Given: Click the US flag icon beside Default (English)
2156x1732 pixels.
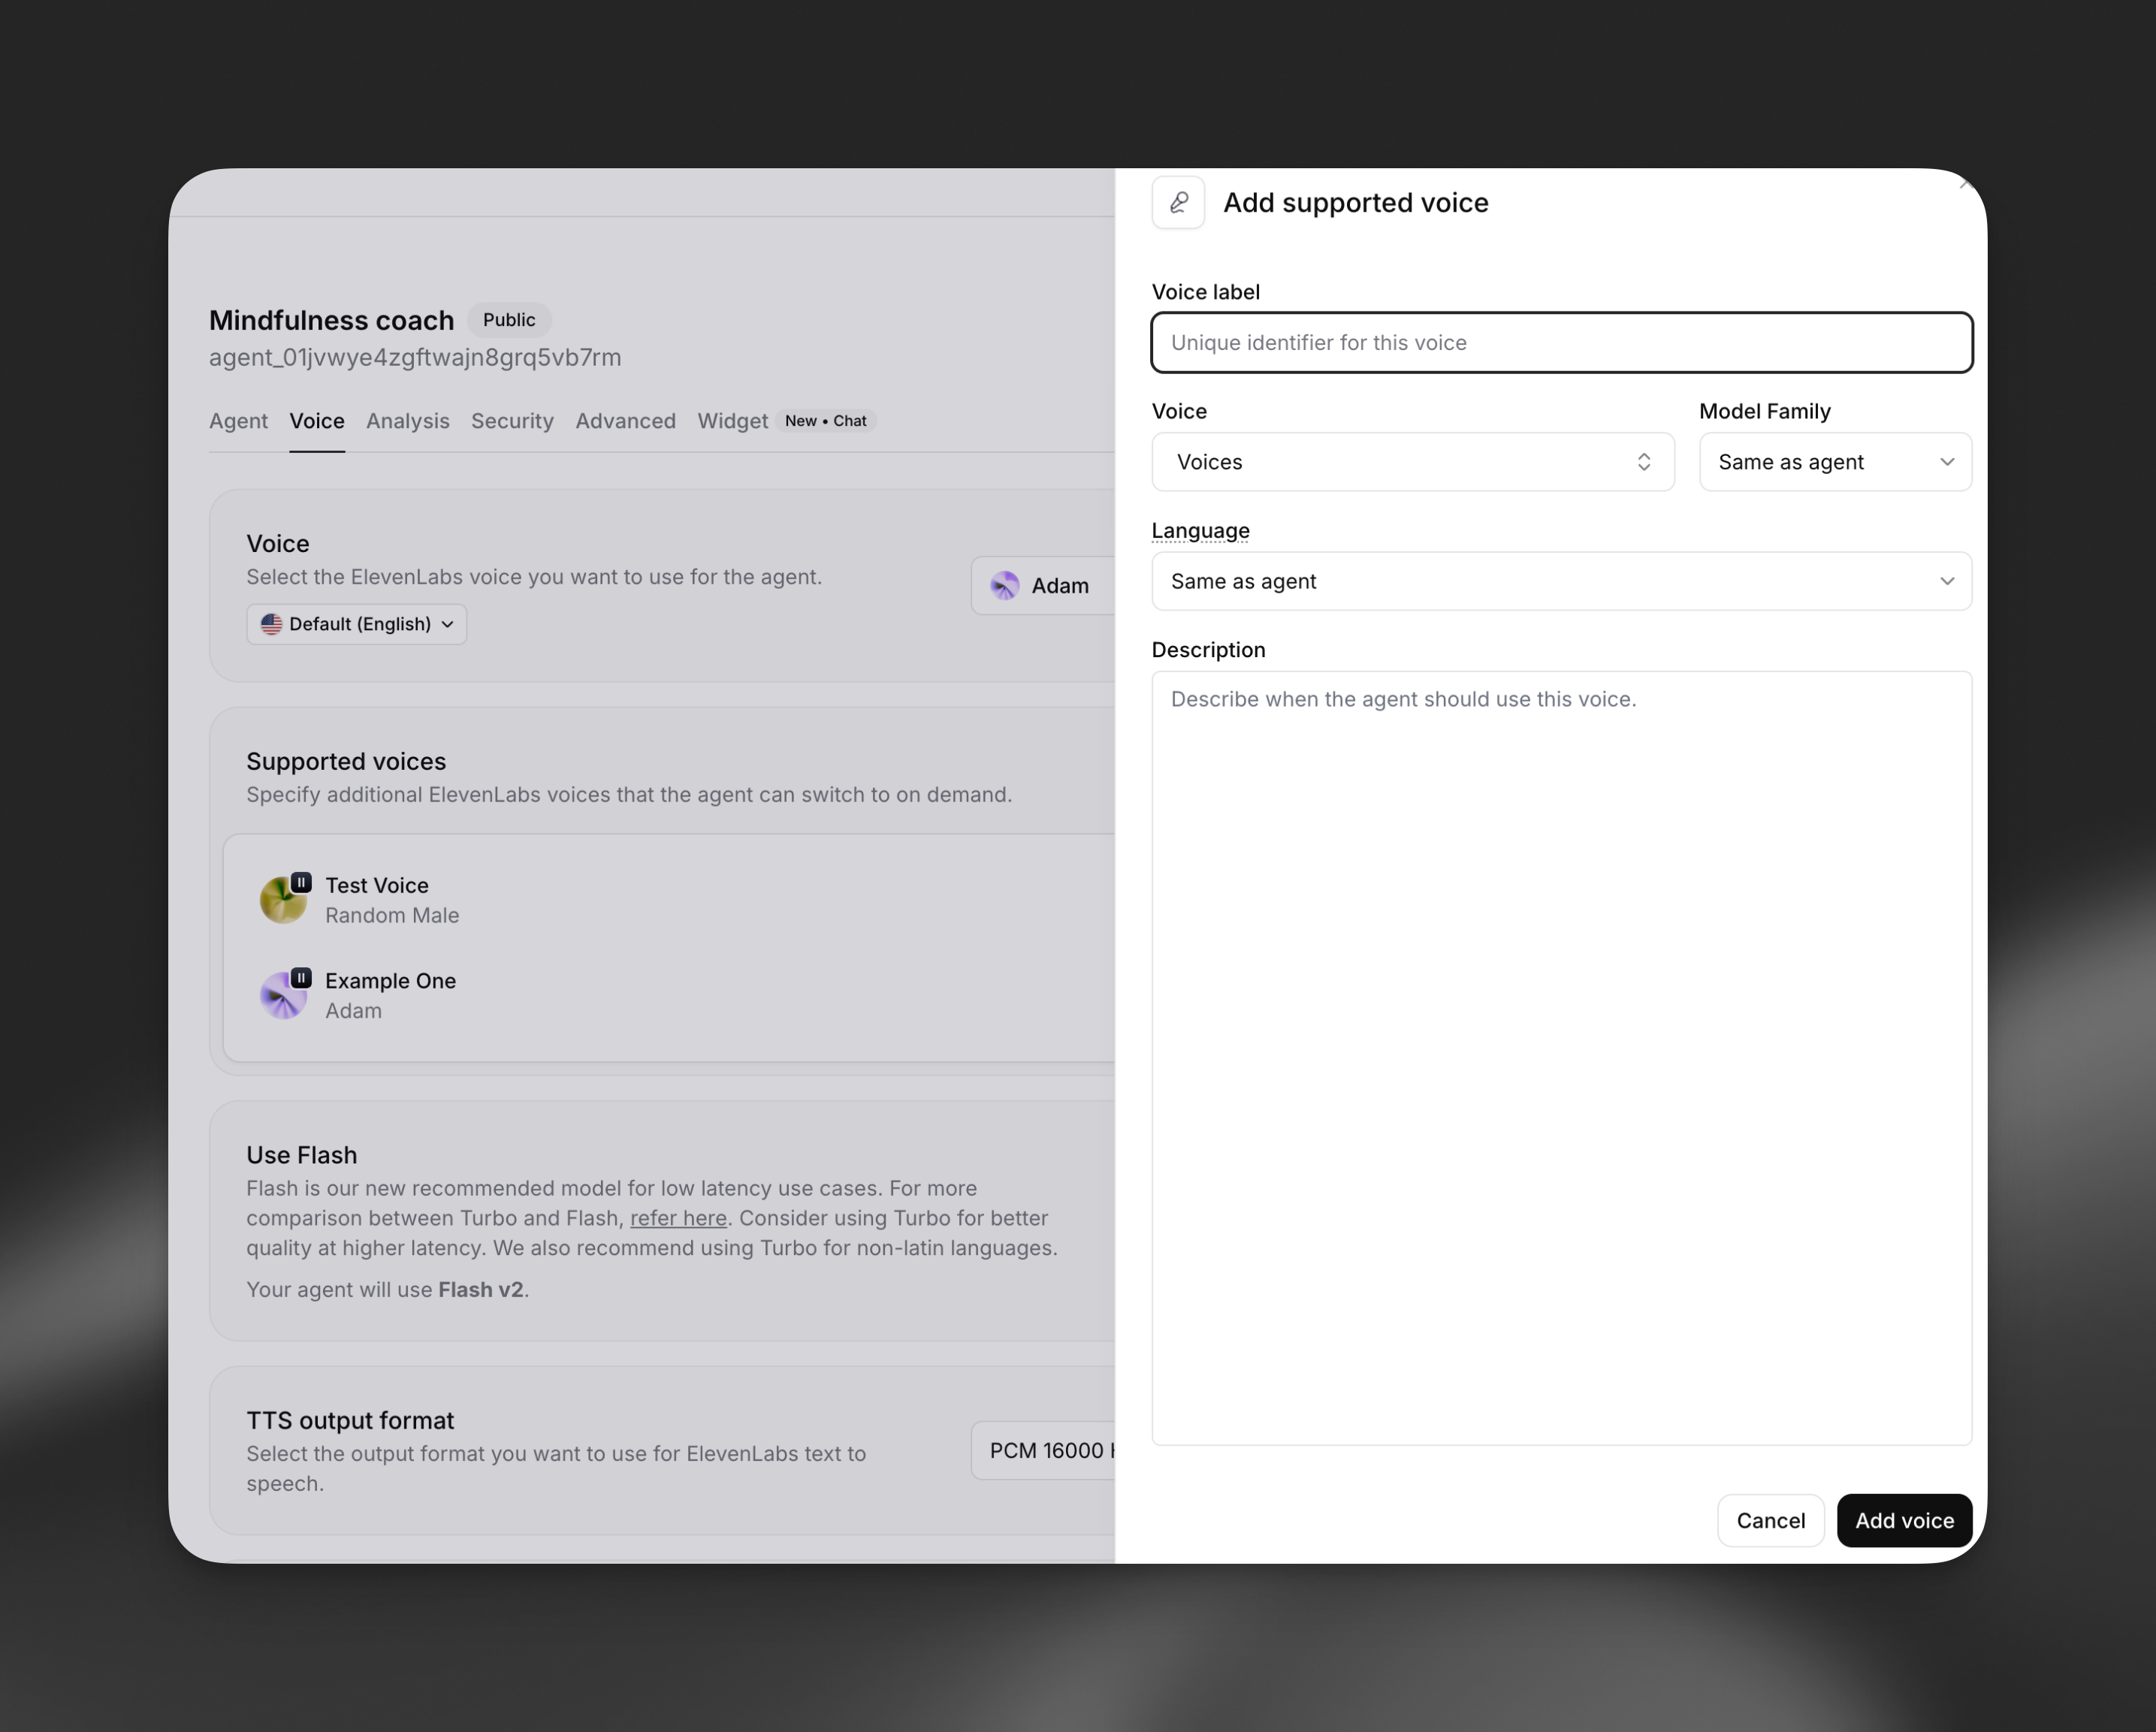Looking at the screenshot, I should [x=272, y=623].
